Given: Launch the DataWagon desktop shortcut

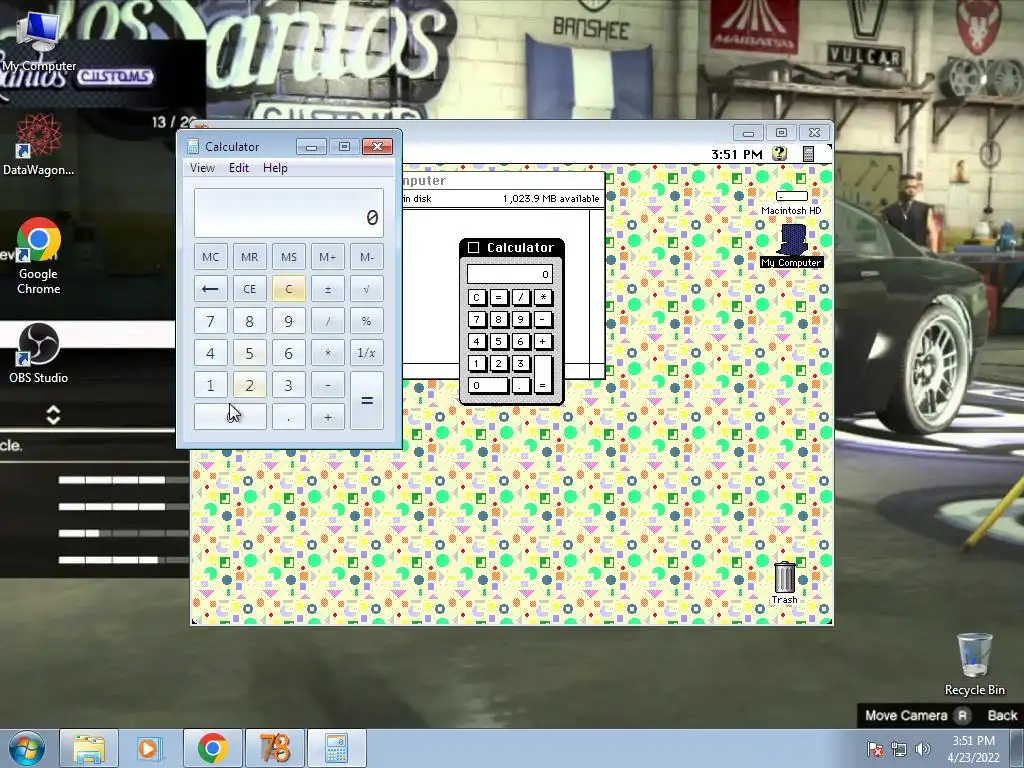Looking at the screenshot, I should pyautogui.click(x=38, y=145).
